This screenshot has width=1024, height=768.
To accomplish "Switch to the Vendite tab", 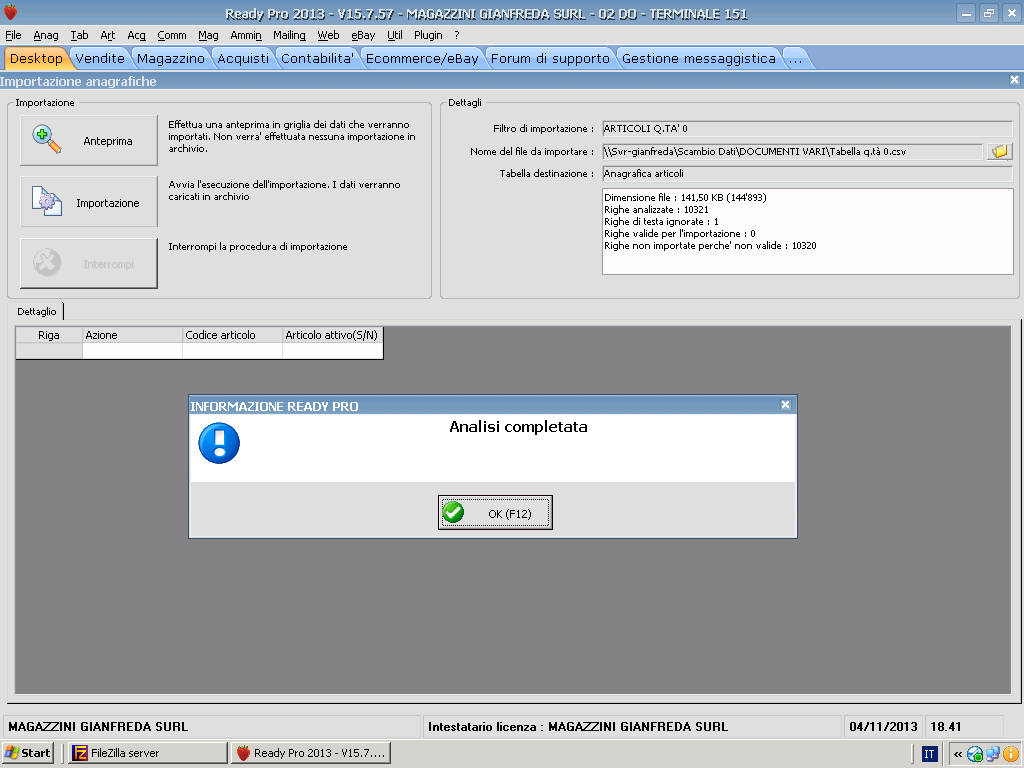I will click(x=100, y=58).
